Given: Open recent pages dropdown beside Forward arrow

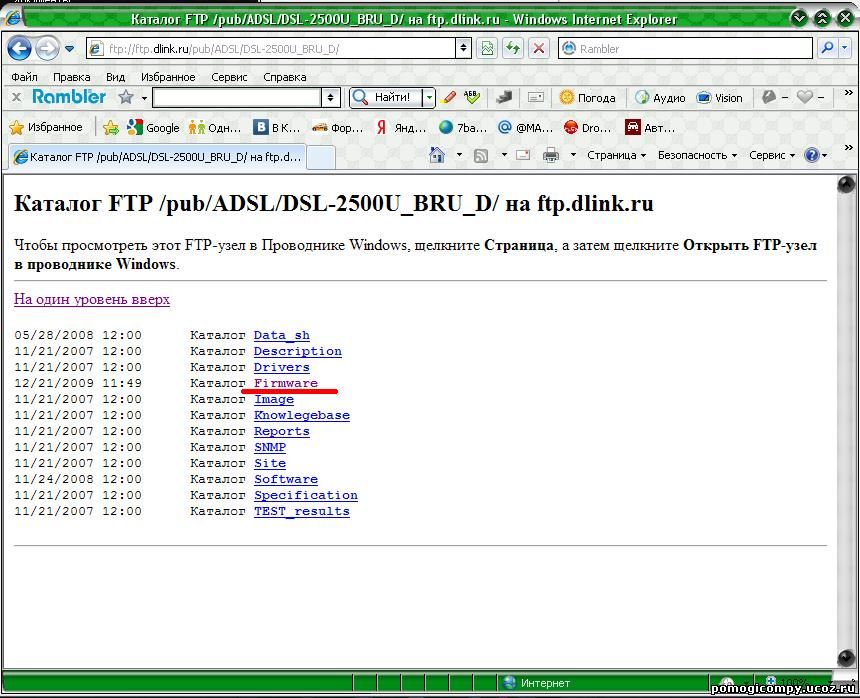Looking at the screenshot, I should (x=70, y=49).
